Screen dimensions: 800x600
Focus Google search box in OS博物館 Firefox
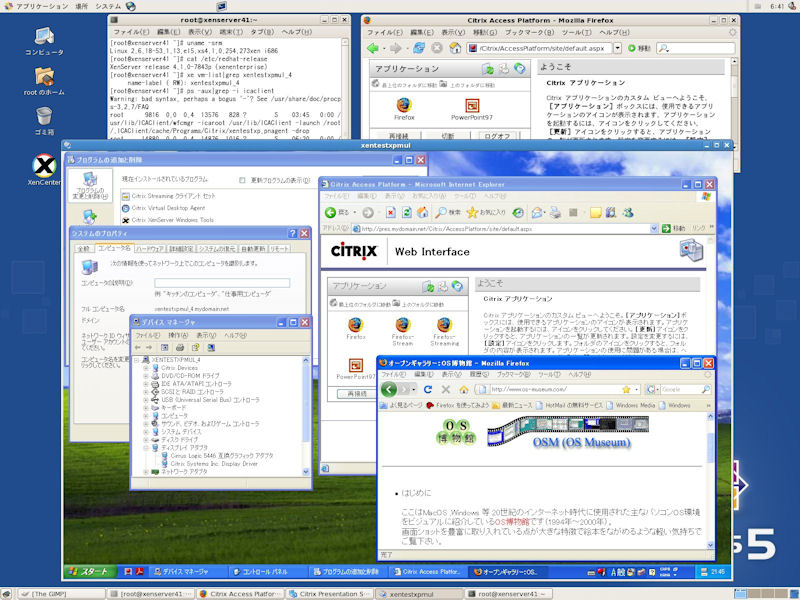(684, 389)
